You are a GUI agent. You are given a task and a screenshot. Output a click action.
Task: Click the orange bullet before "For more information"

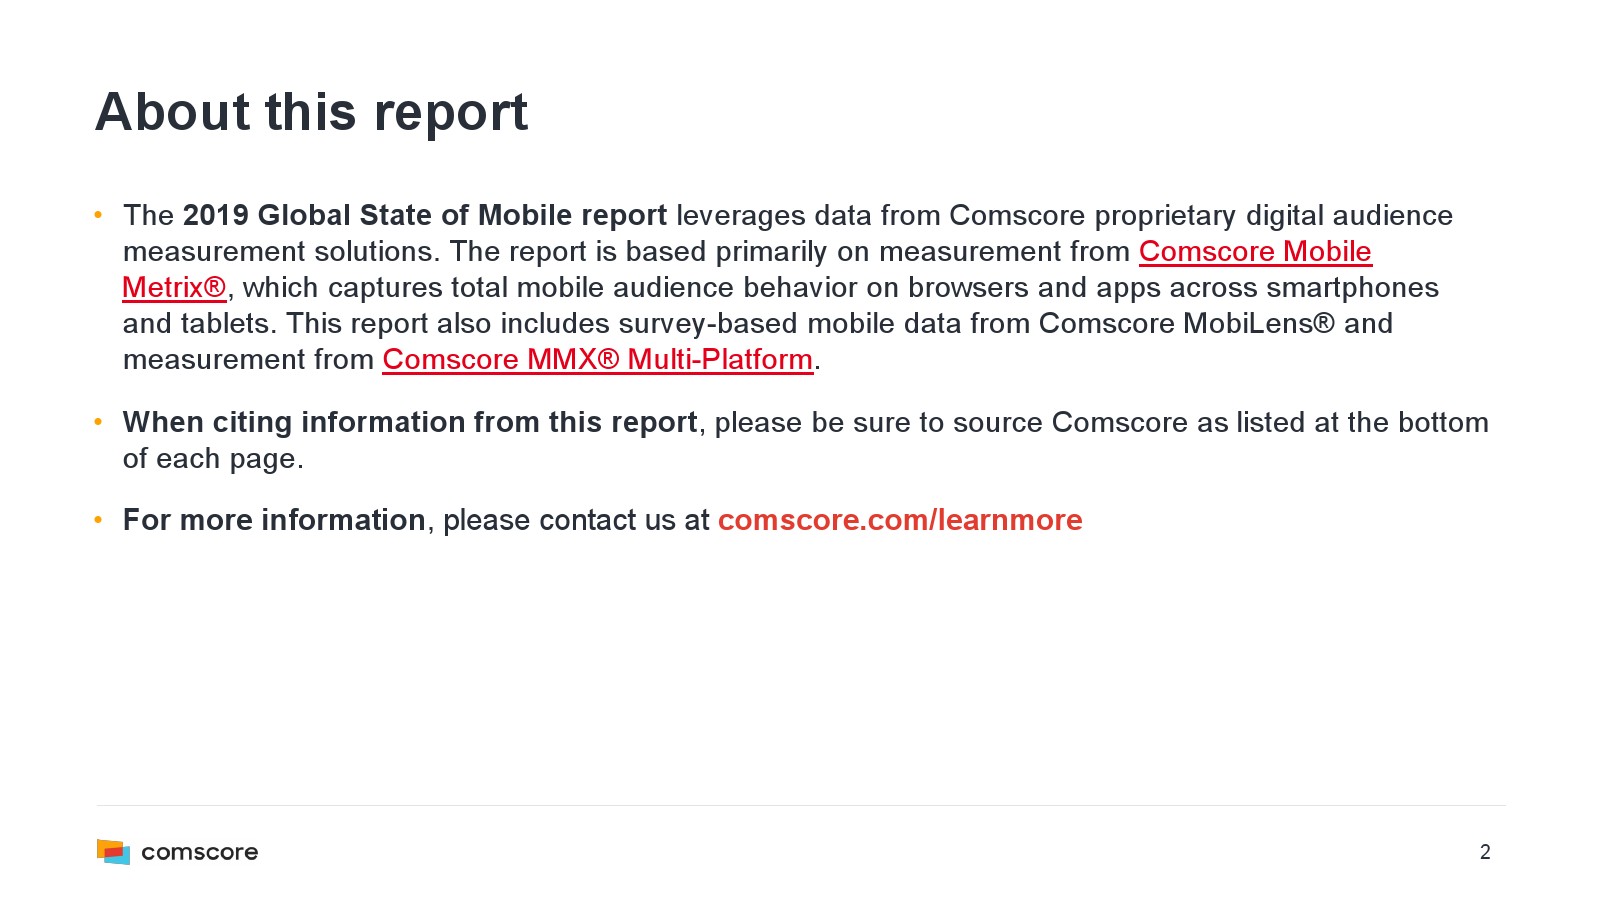[99, 520]
